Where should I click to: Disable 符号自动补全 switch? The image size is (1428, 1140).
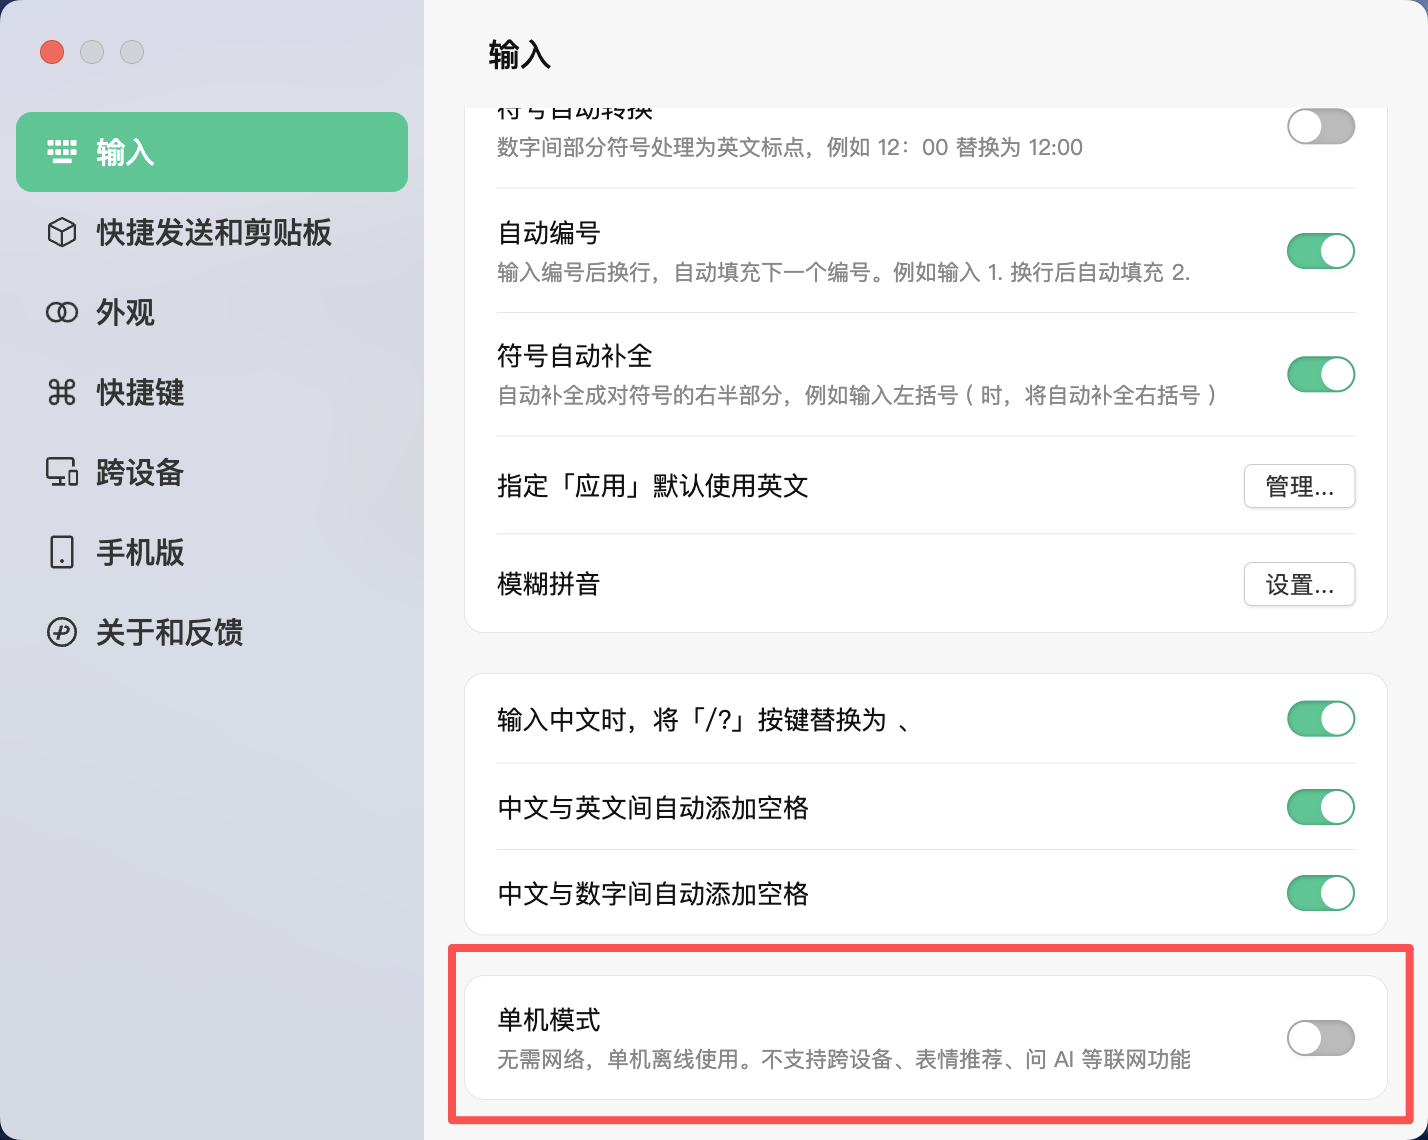1320,374
